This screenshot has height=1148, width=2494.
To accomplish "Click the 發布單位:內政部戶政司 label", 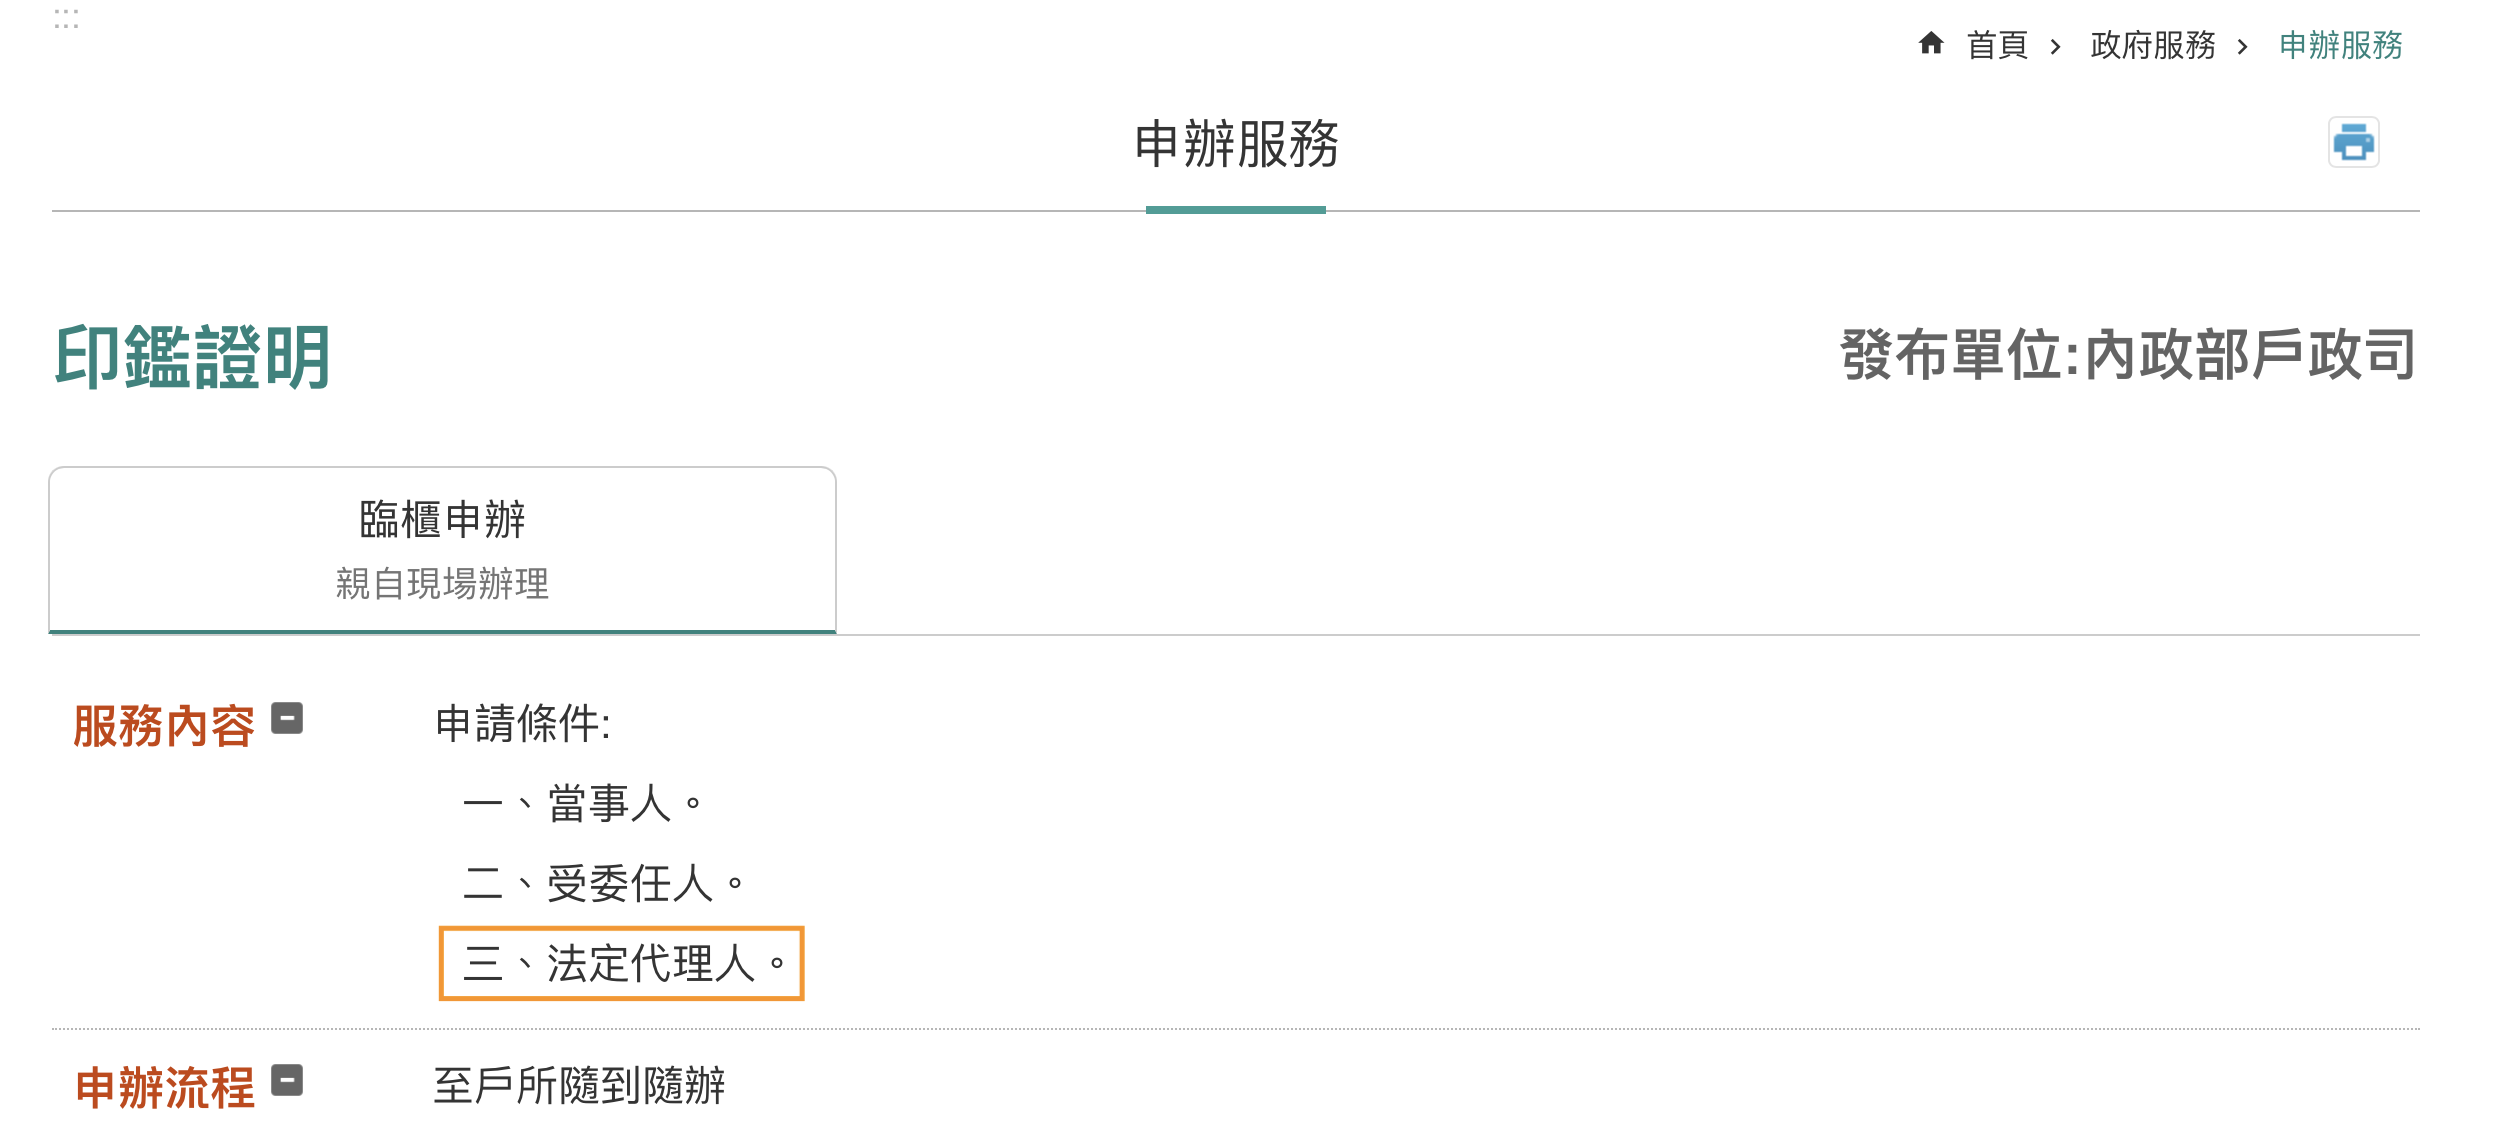I will 2128,355.
